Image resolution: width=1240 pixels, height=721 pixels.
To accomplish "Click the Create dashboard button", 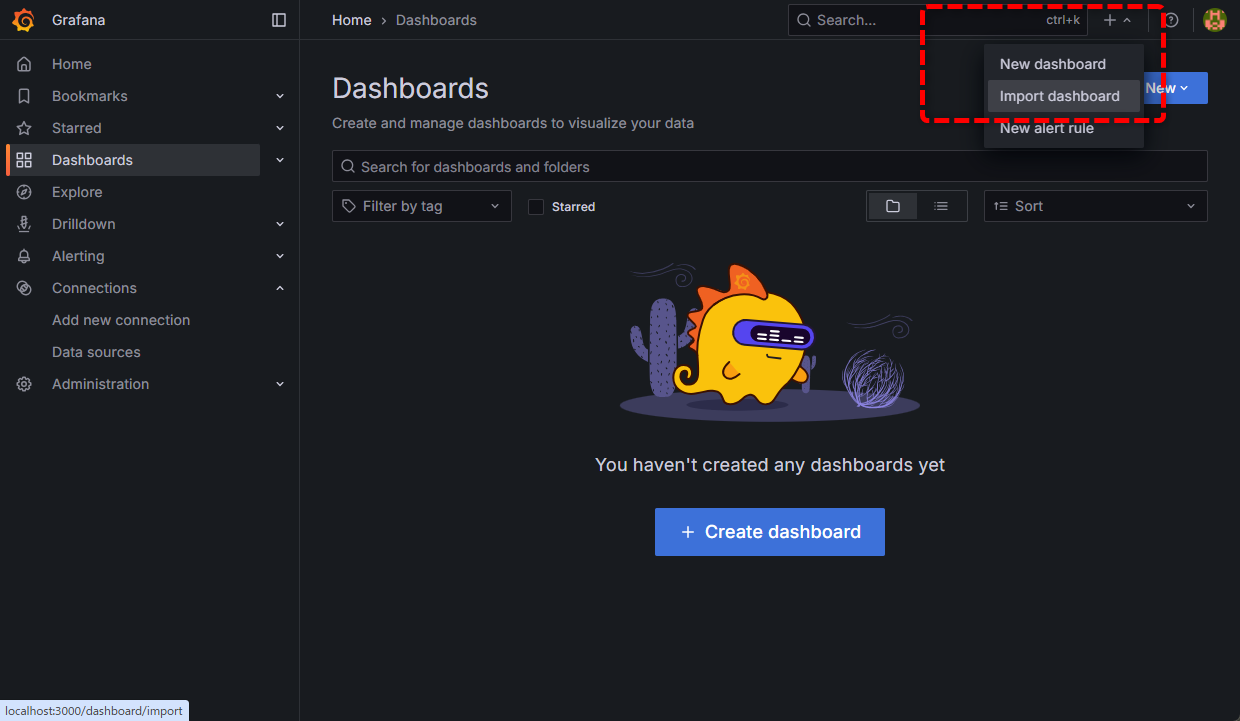I will point(770,532).
